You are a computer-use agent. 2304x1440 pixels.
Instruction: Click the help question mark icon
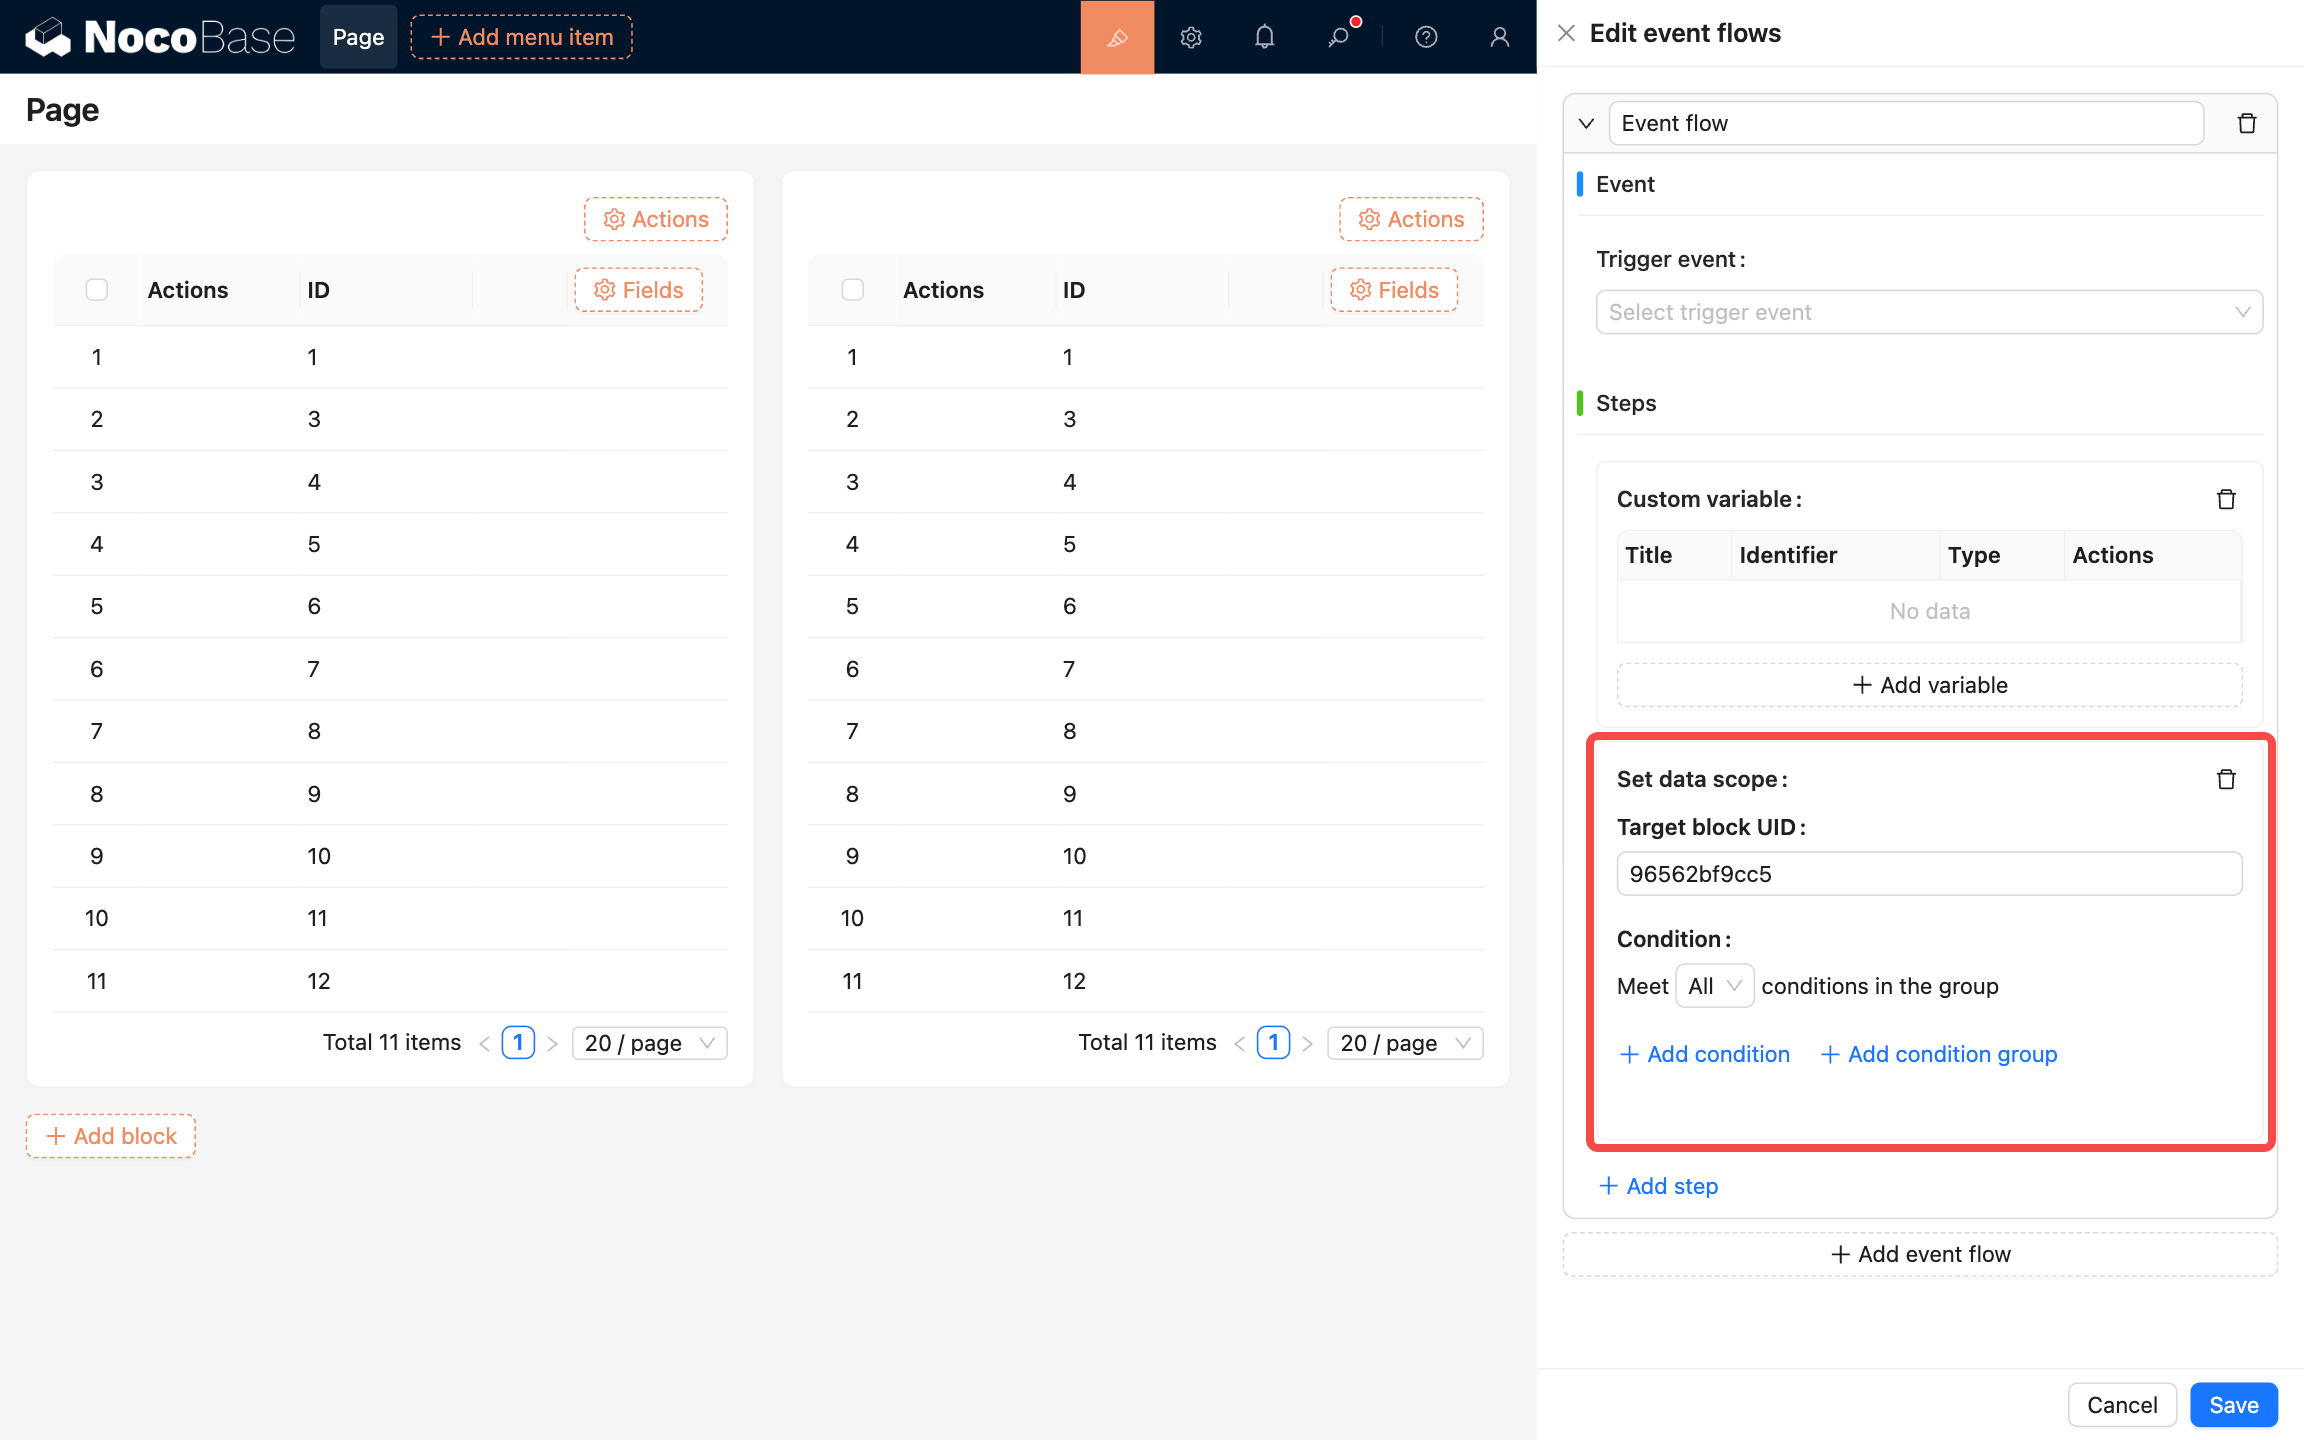tap(1425, 37)
